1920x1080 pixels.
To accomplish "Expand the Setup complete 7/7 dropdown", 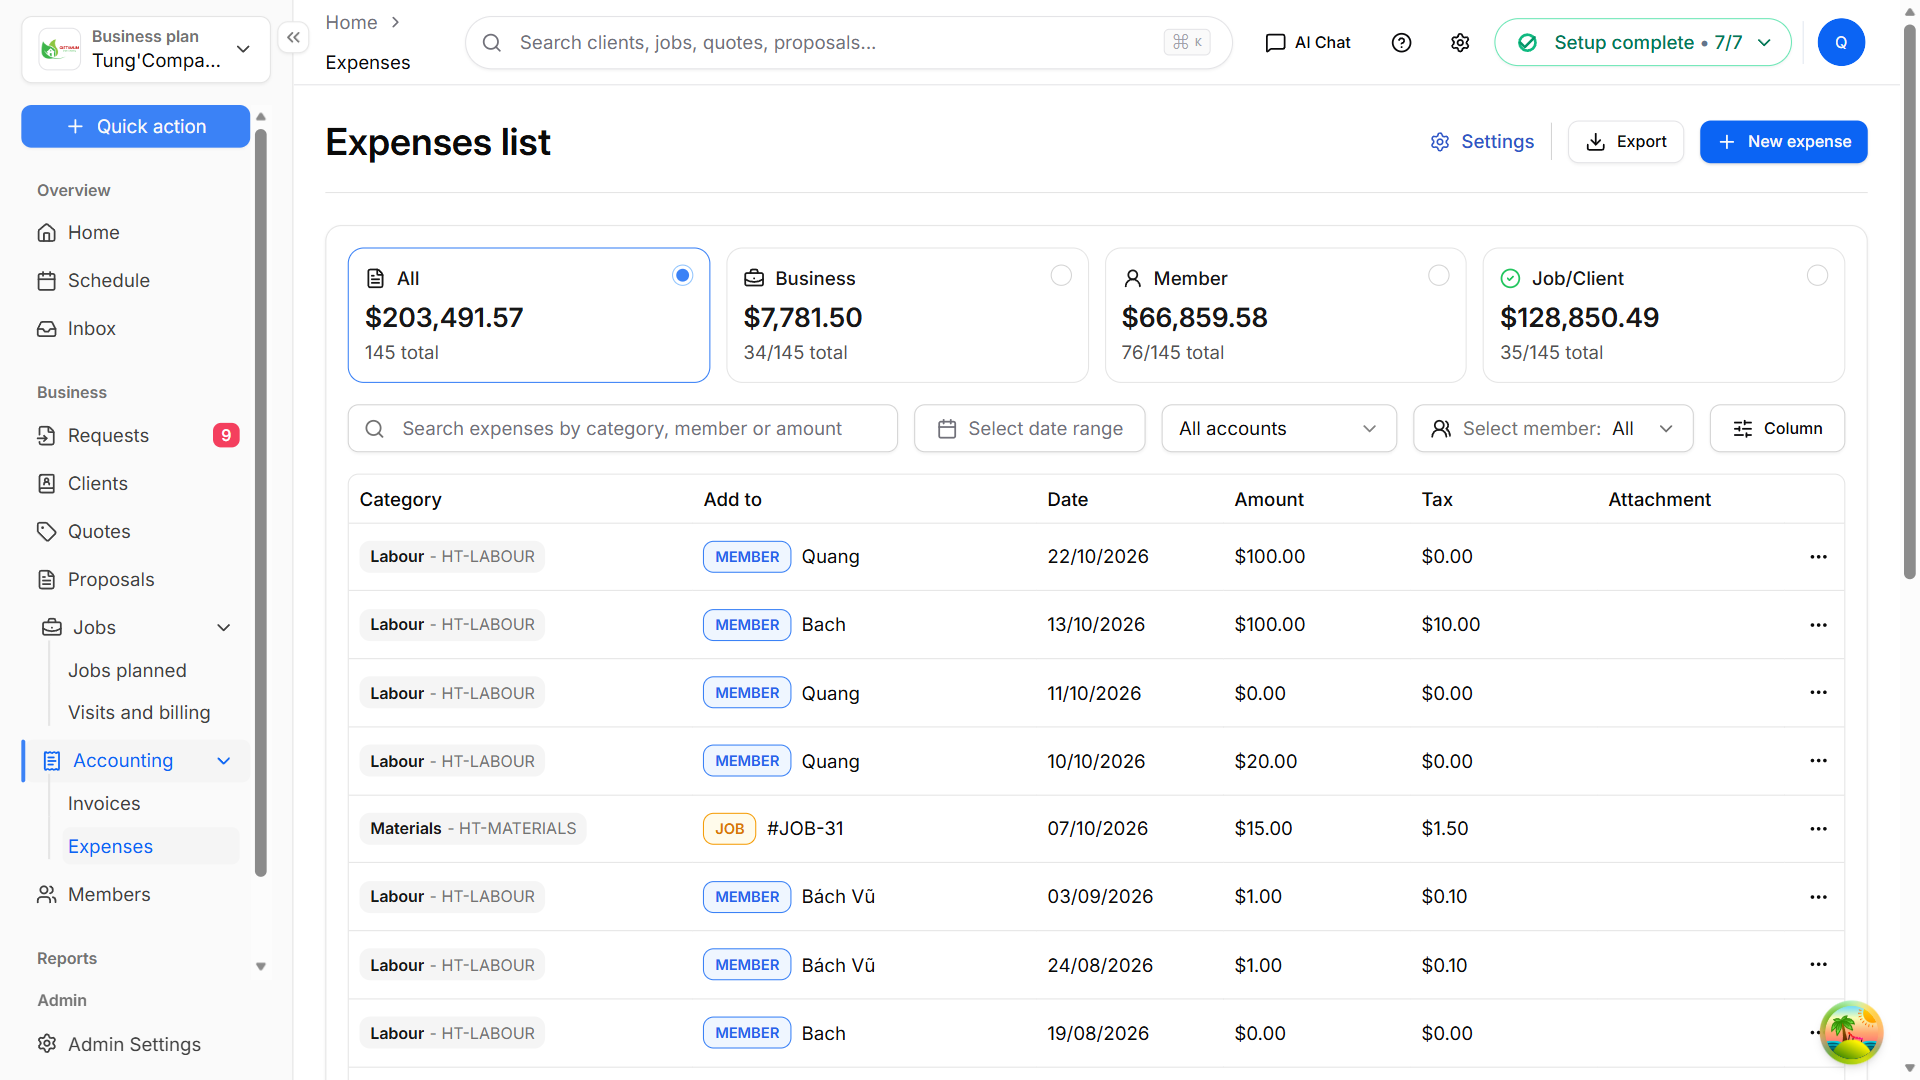I will pos(1642,43).
